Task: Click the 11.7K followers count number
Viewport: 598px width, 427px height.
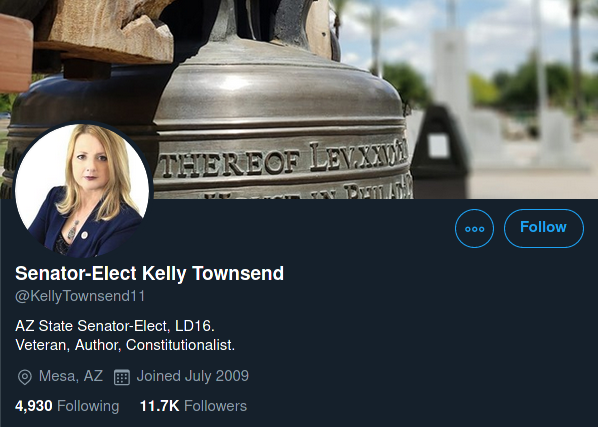Action: click(159, 406)
